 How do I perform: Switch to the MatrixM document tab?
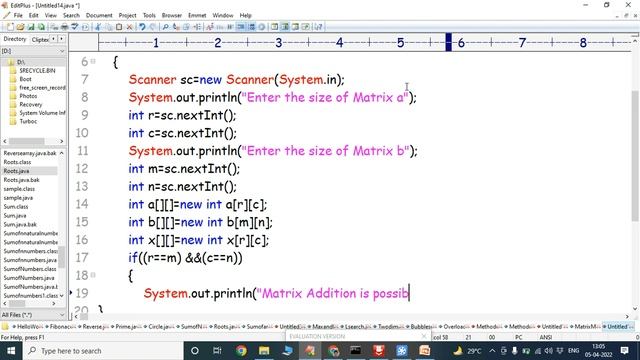pos(586,327)
